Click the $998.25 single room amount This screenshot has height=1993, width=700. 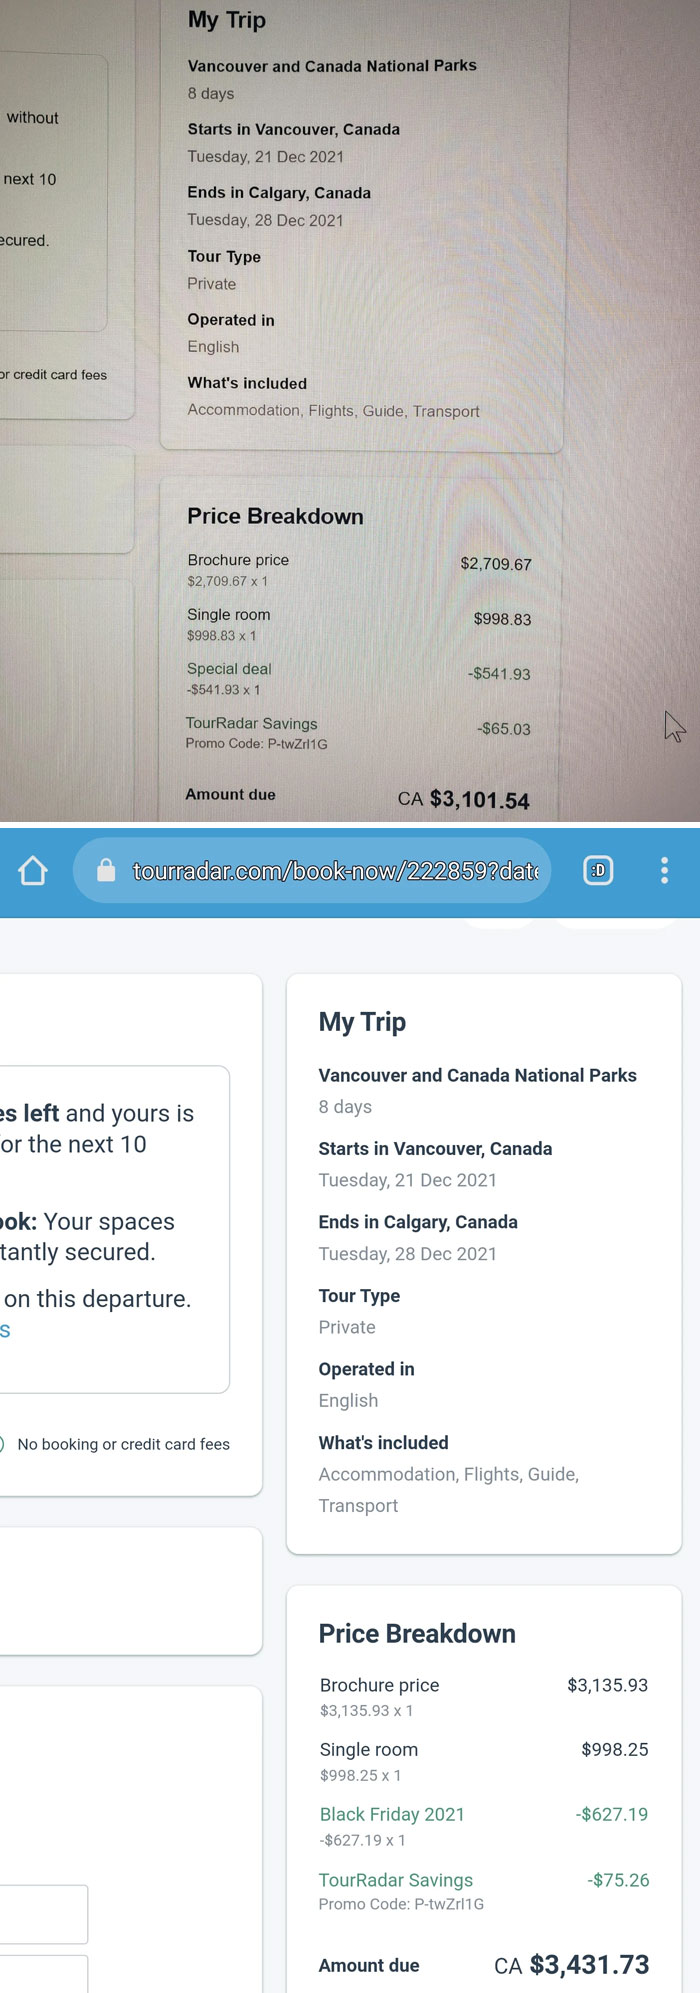point(614,1749)
